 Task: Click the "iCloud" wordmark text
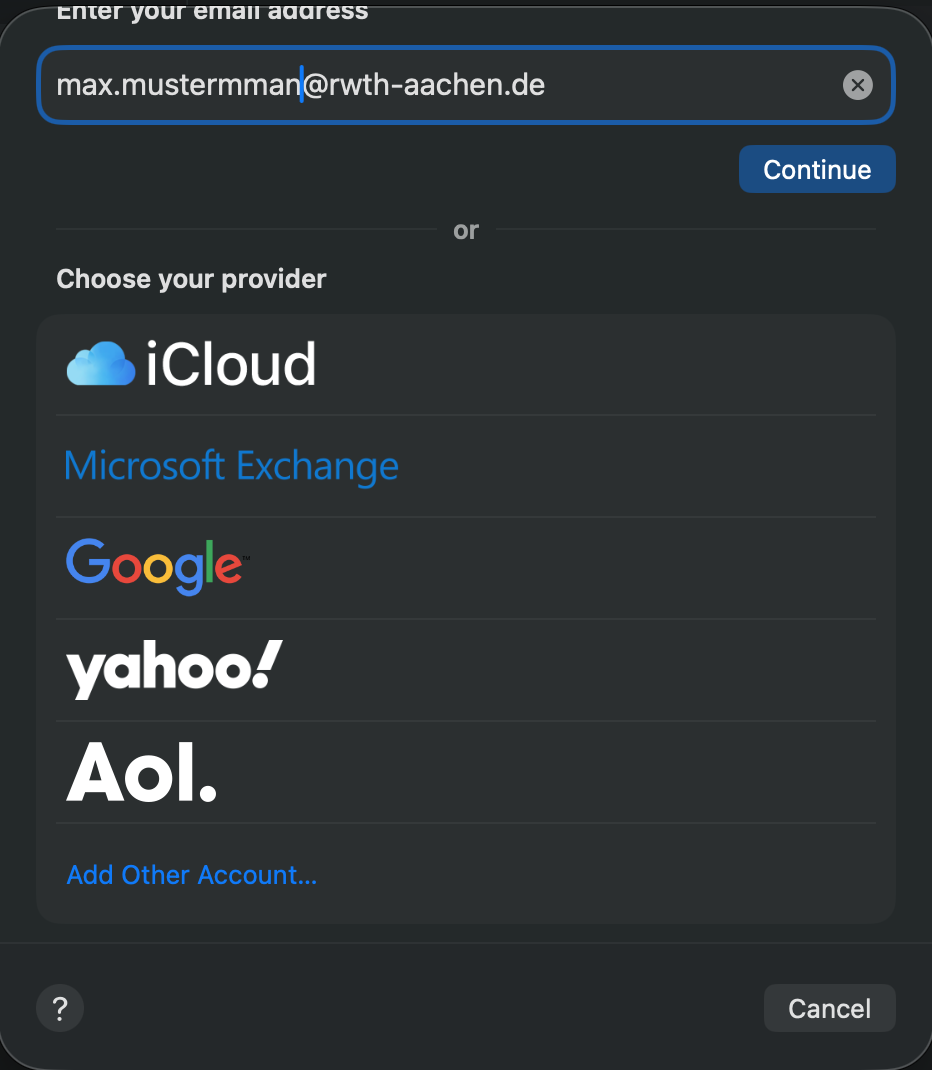click(x=231, y=364)
